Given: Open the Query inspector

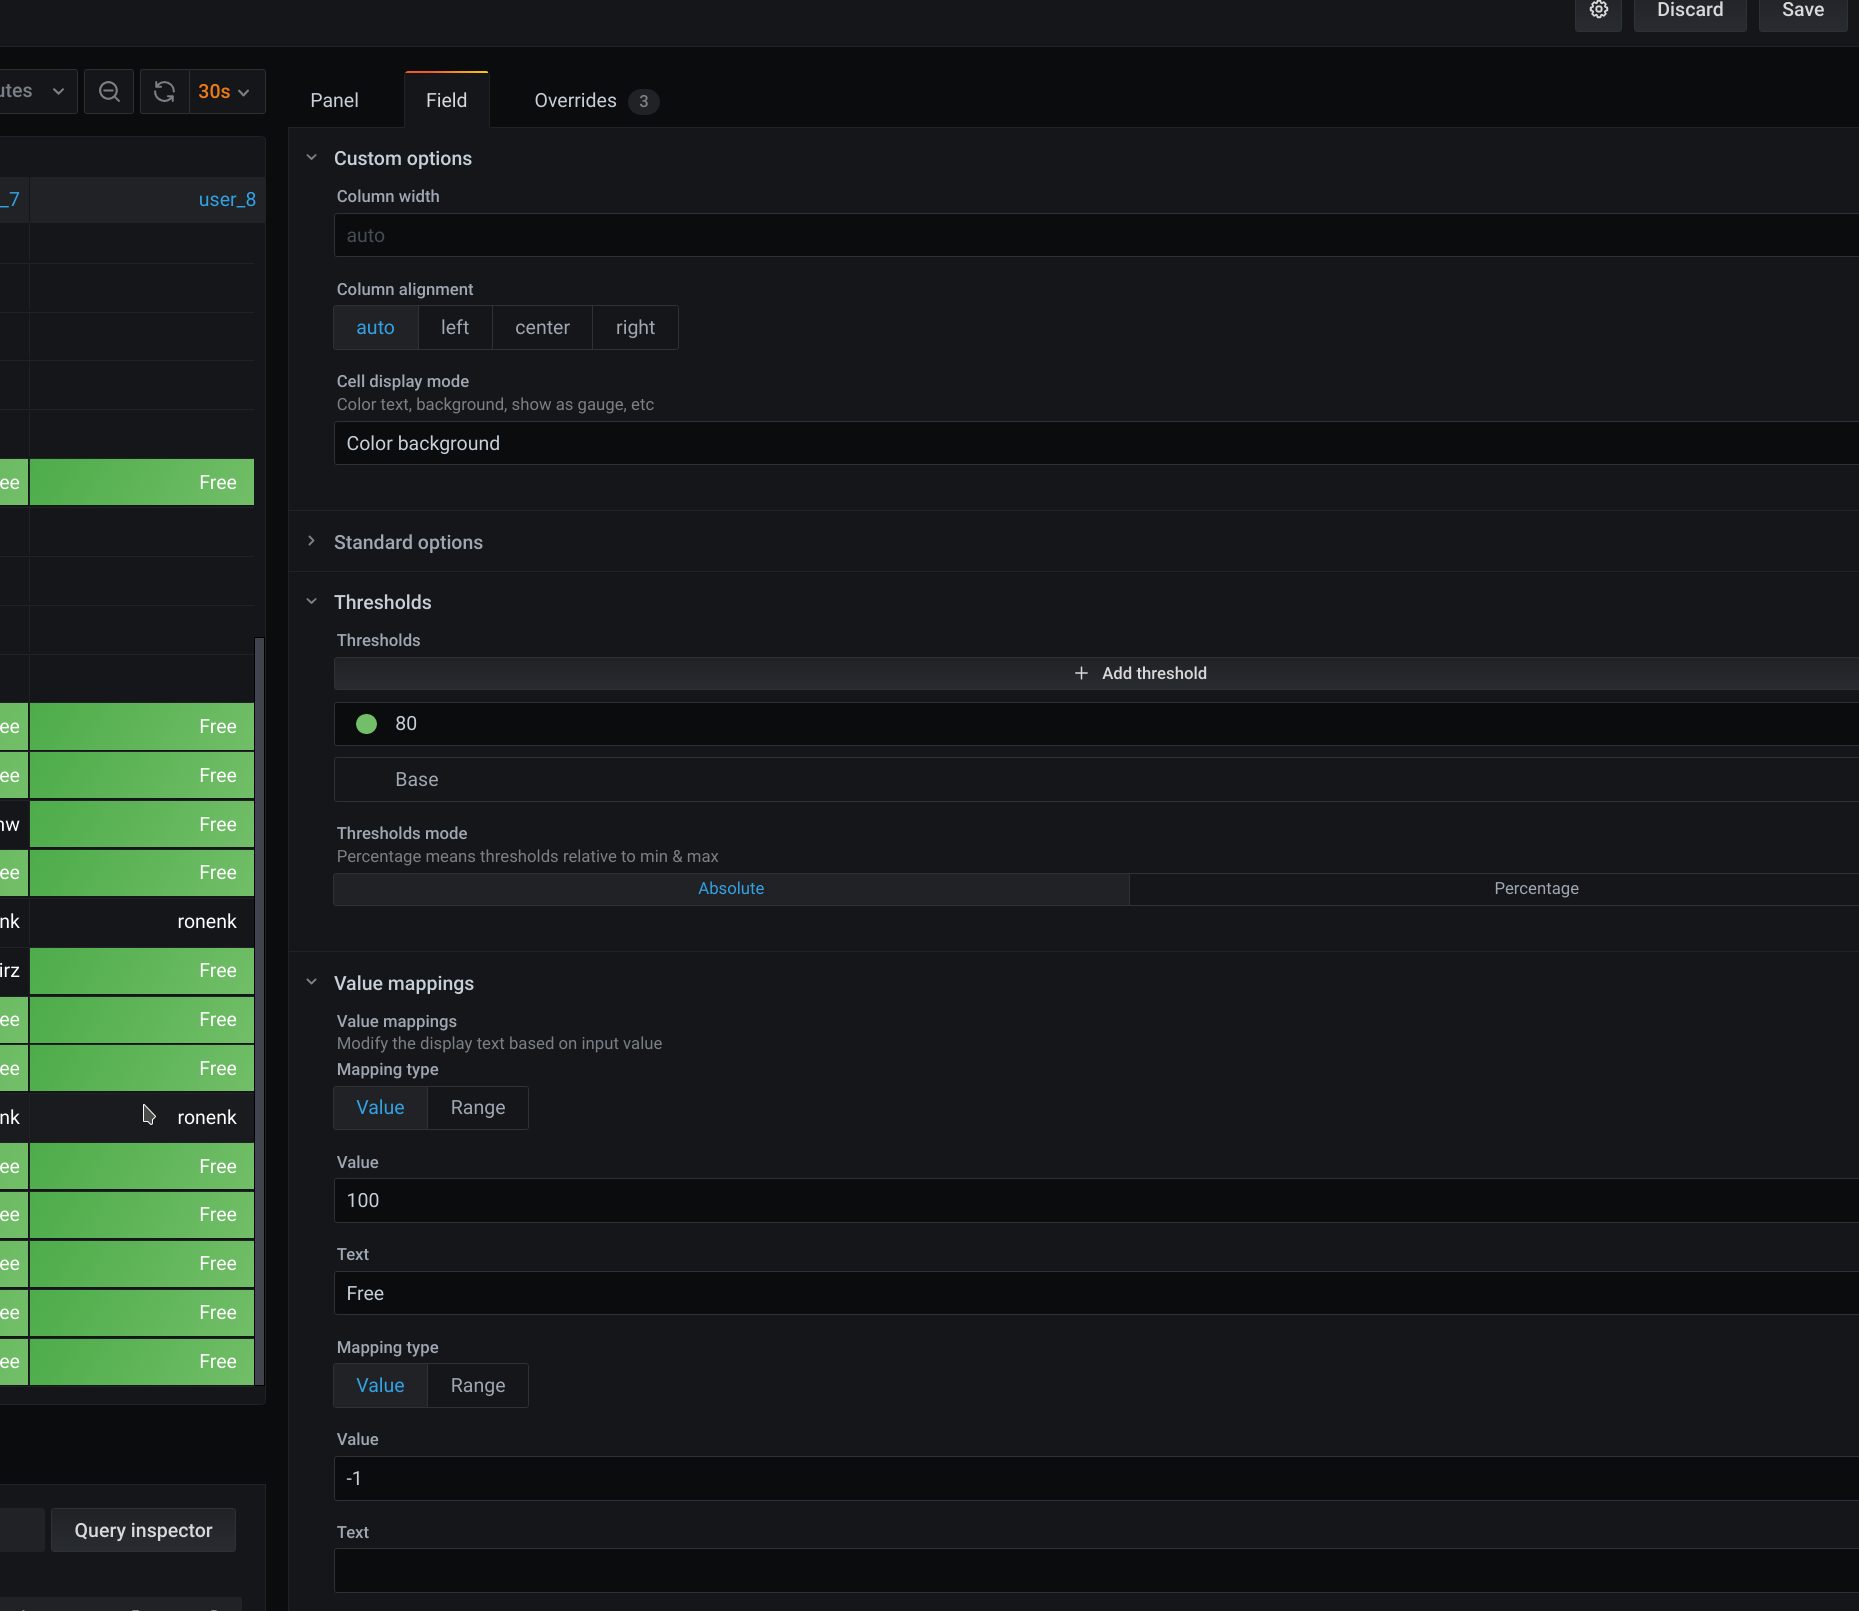Looking at the screenshot, I should (143, 1530).
